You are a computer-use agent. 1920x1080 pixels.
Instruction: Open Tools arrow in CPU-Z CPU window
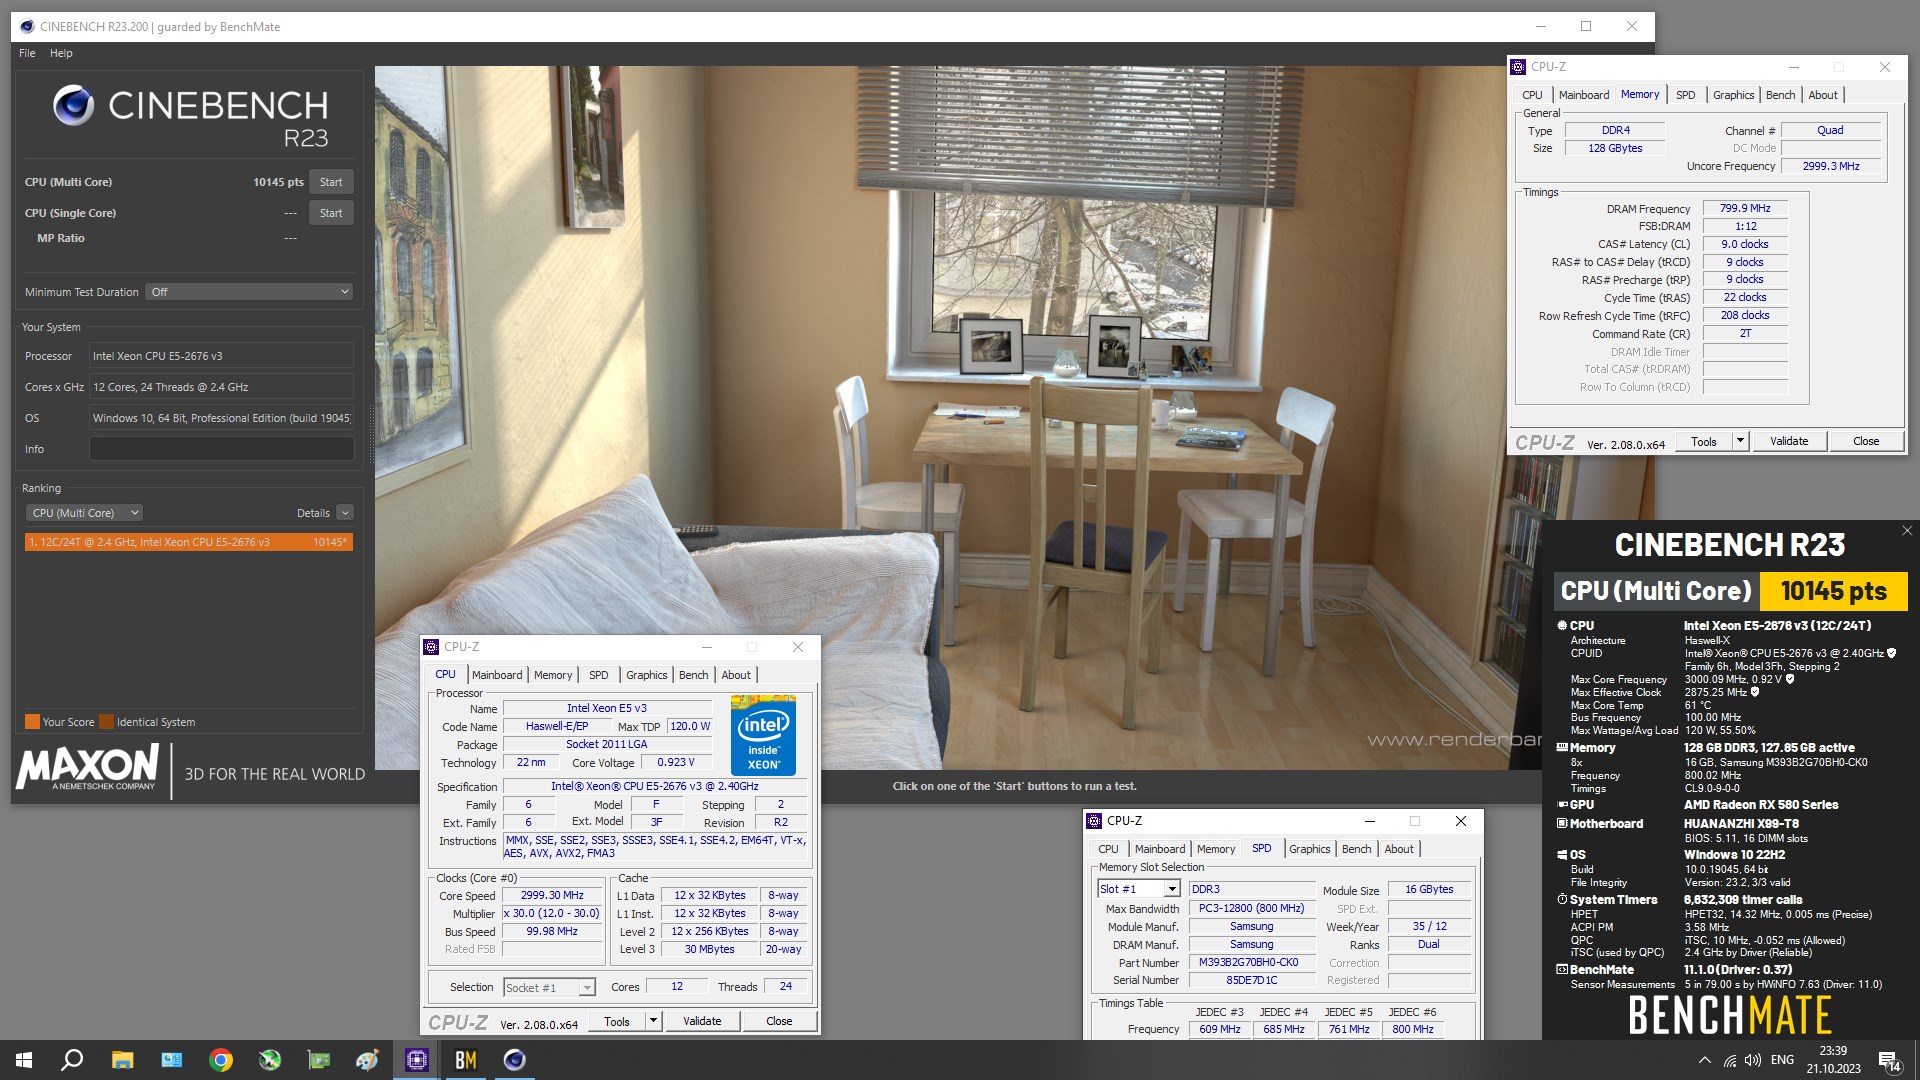(x=653, y=1021)
